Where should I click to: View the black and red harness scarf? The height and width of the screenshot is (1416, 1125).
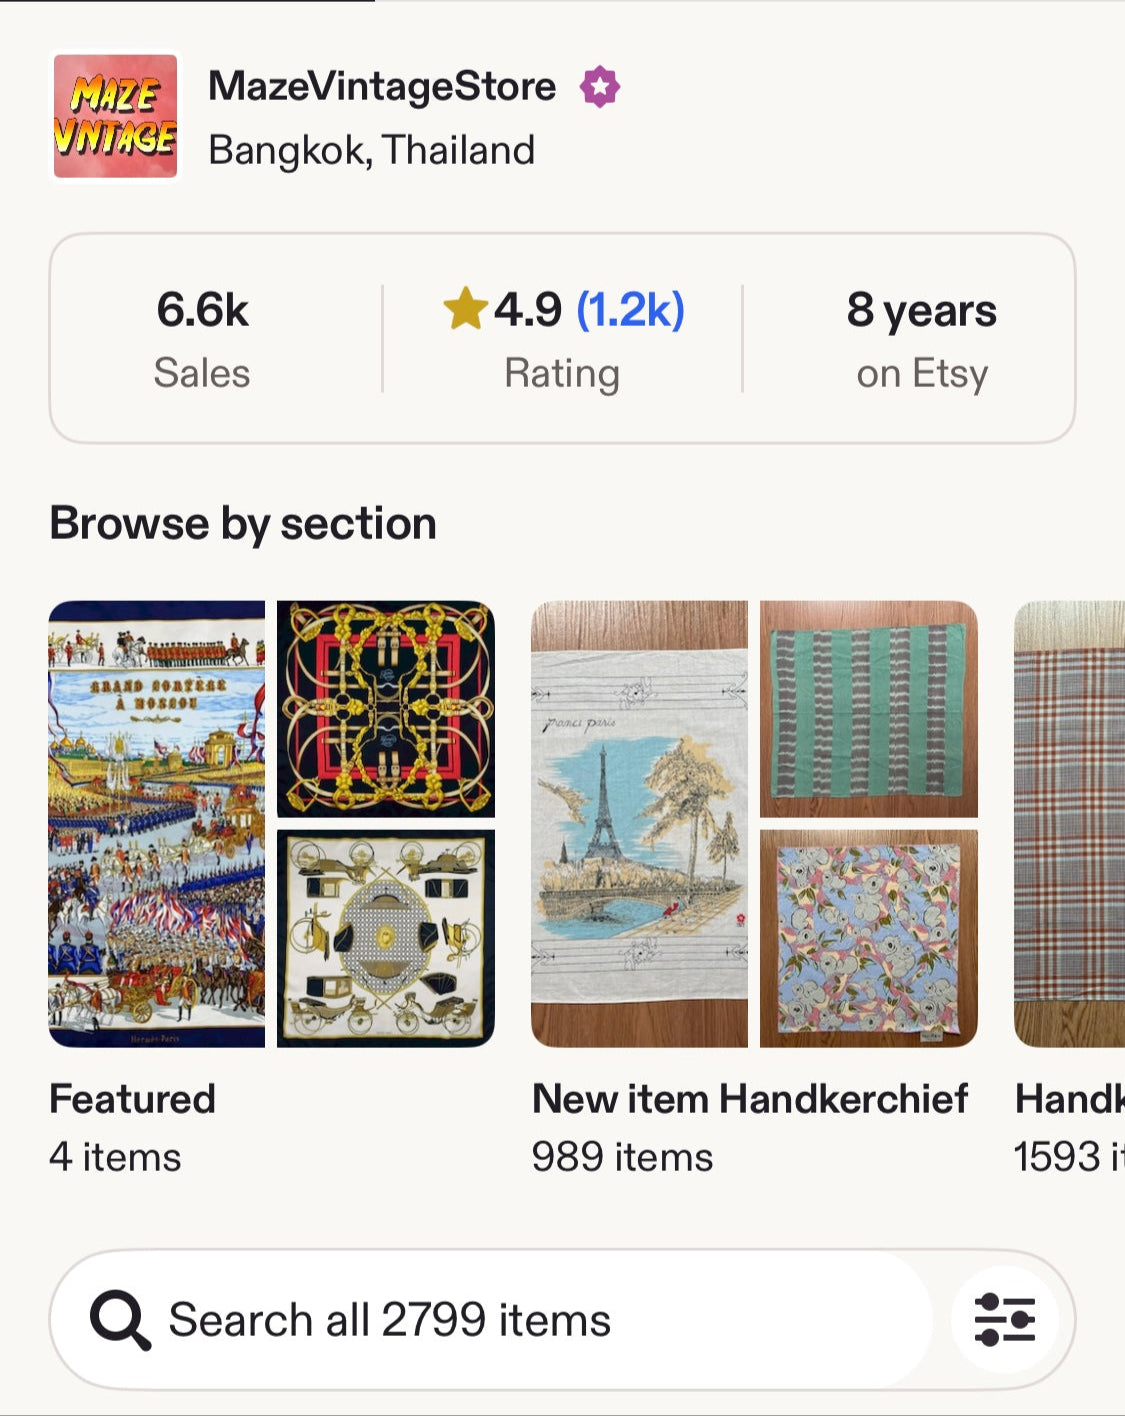(386, 708)
